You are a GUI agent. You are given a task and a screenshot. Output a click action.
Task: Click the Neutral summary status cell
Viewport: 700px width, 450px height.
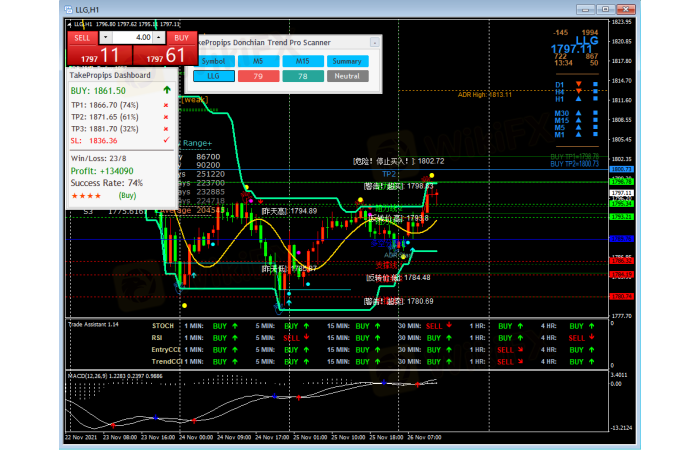[346, 76]
